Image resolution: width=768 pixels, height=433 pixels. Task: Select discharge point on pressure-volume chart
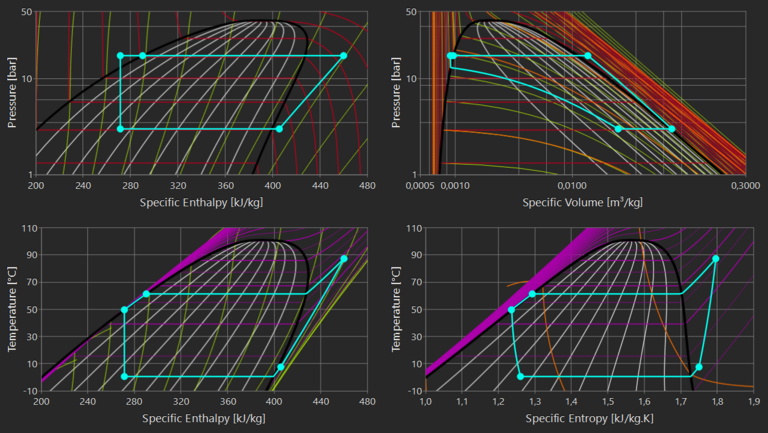pyautogui.click(x=588, y=56)
